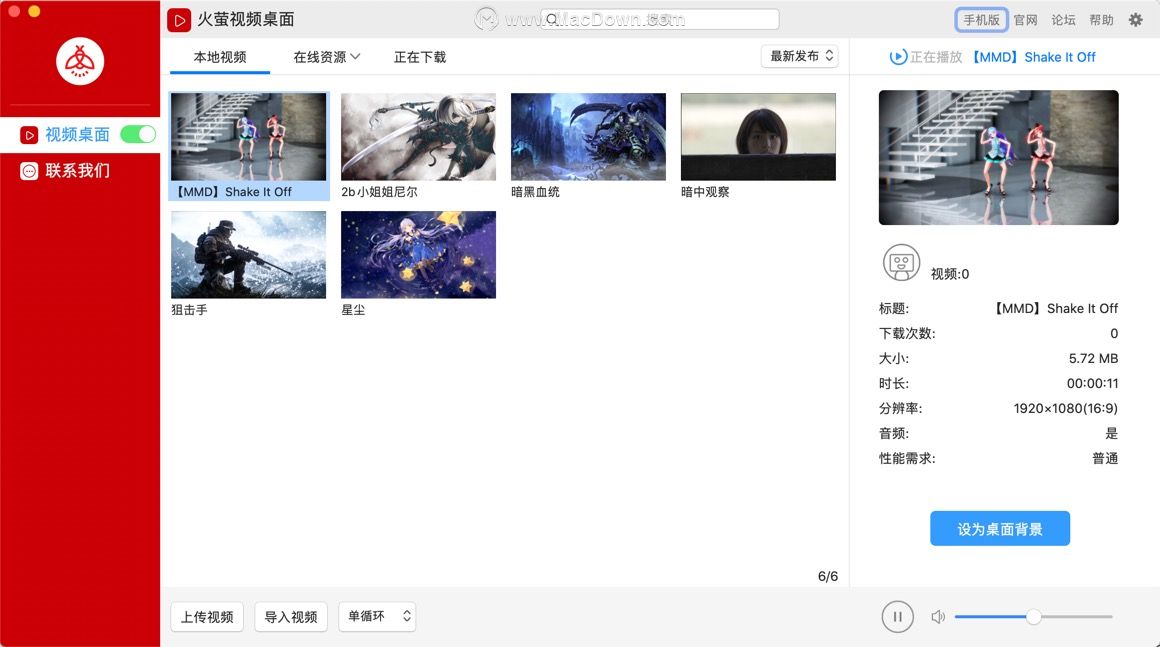The width and height of the screenshot is (1160, 647).
Task: Pause playback with the round pause button
Action: tap(897, 617)
